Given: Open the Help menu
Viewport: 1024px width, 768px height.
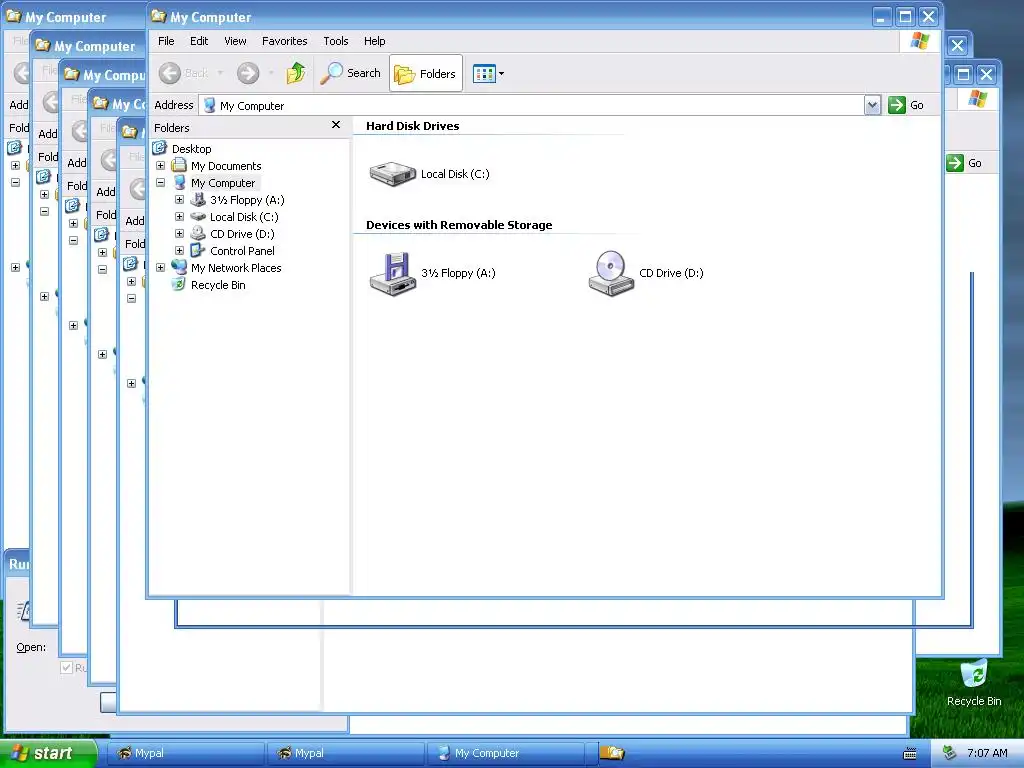Looking at the screenshot, I should pos(374,40).
